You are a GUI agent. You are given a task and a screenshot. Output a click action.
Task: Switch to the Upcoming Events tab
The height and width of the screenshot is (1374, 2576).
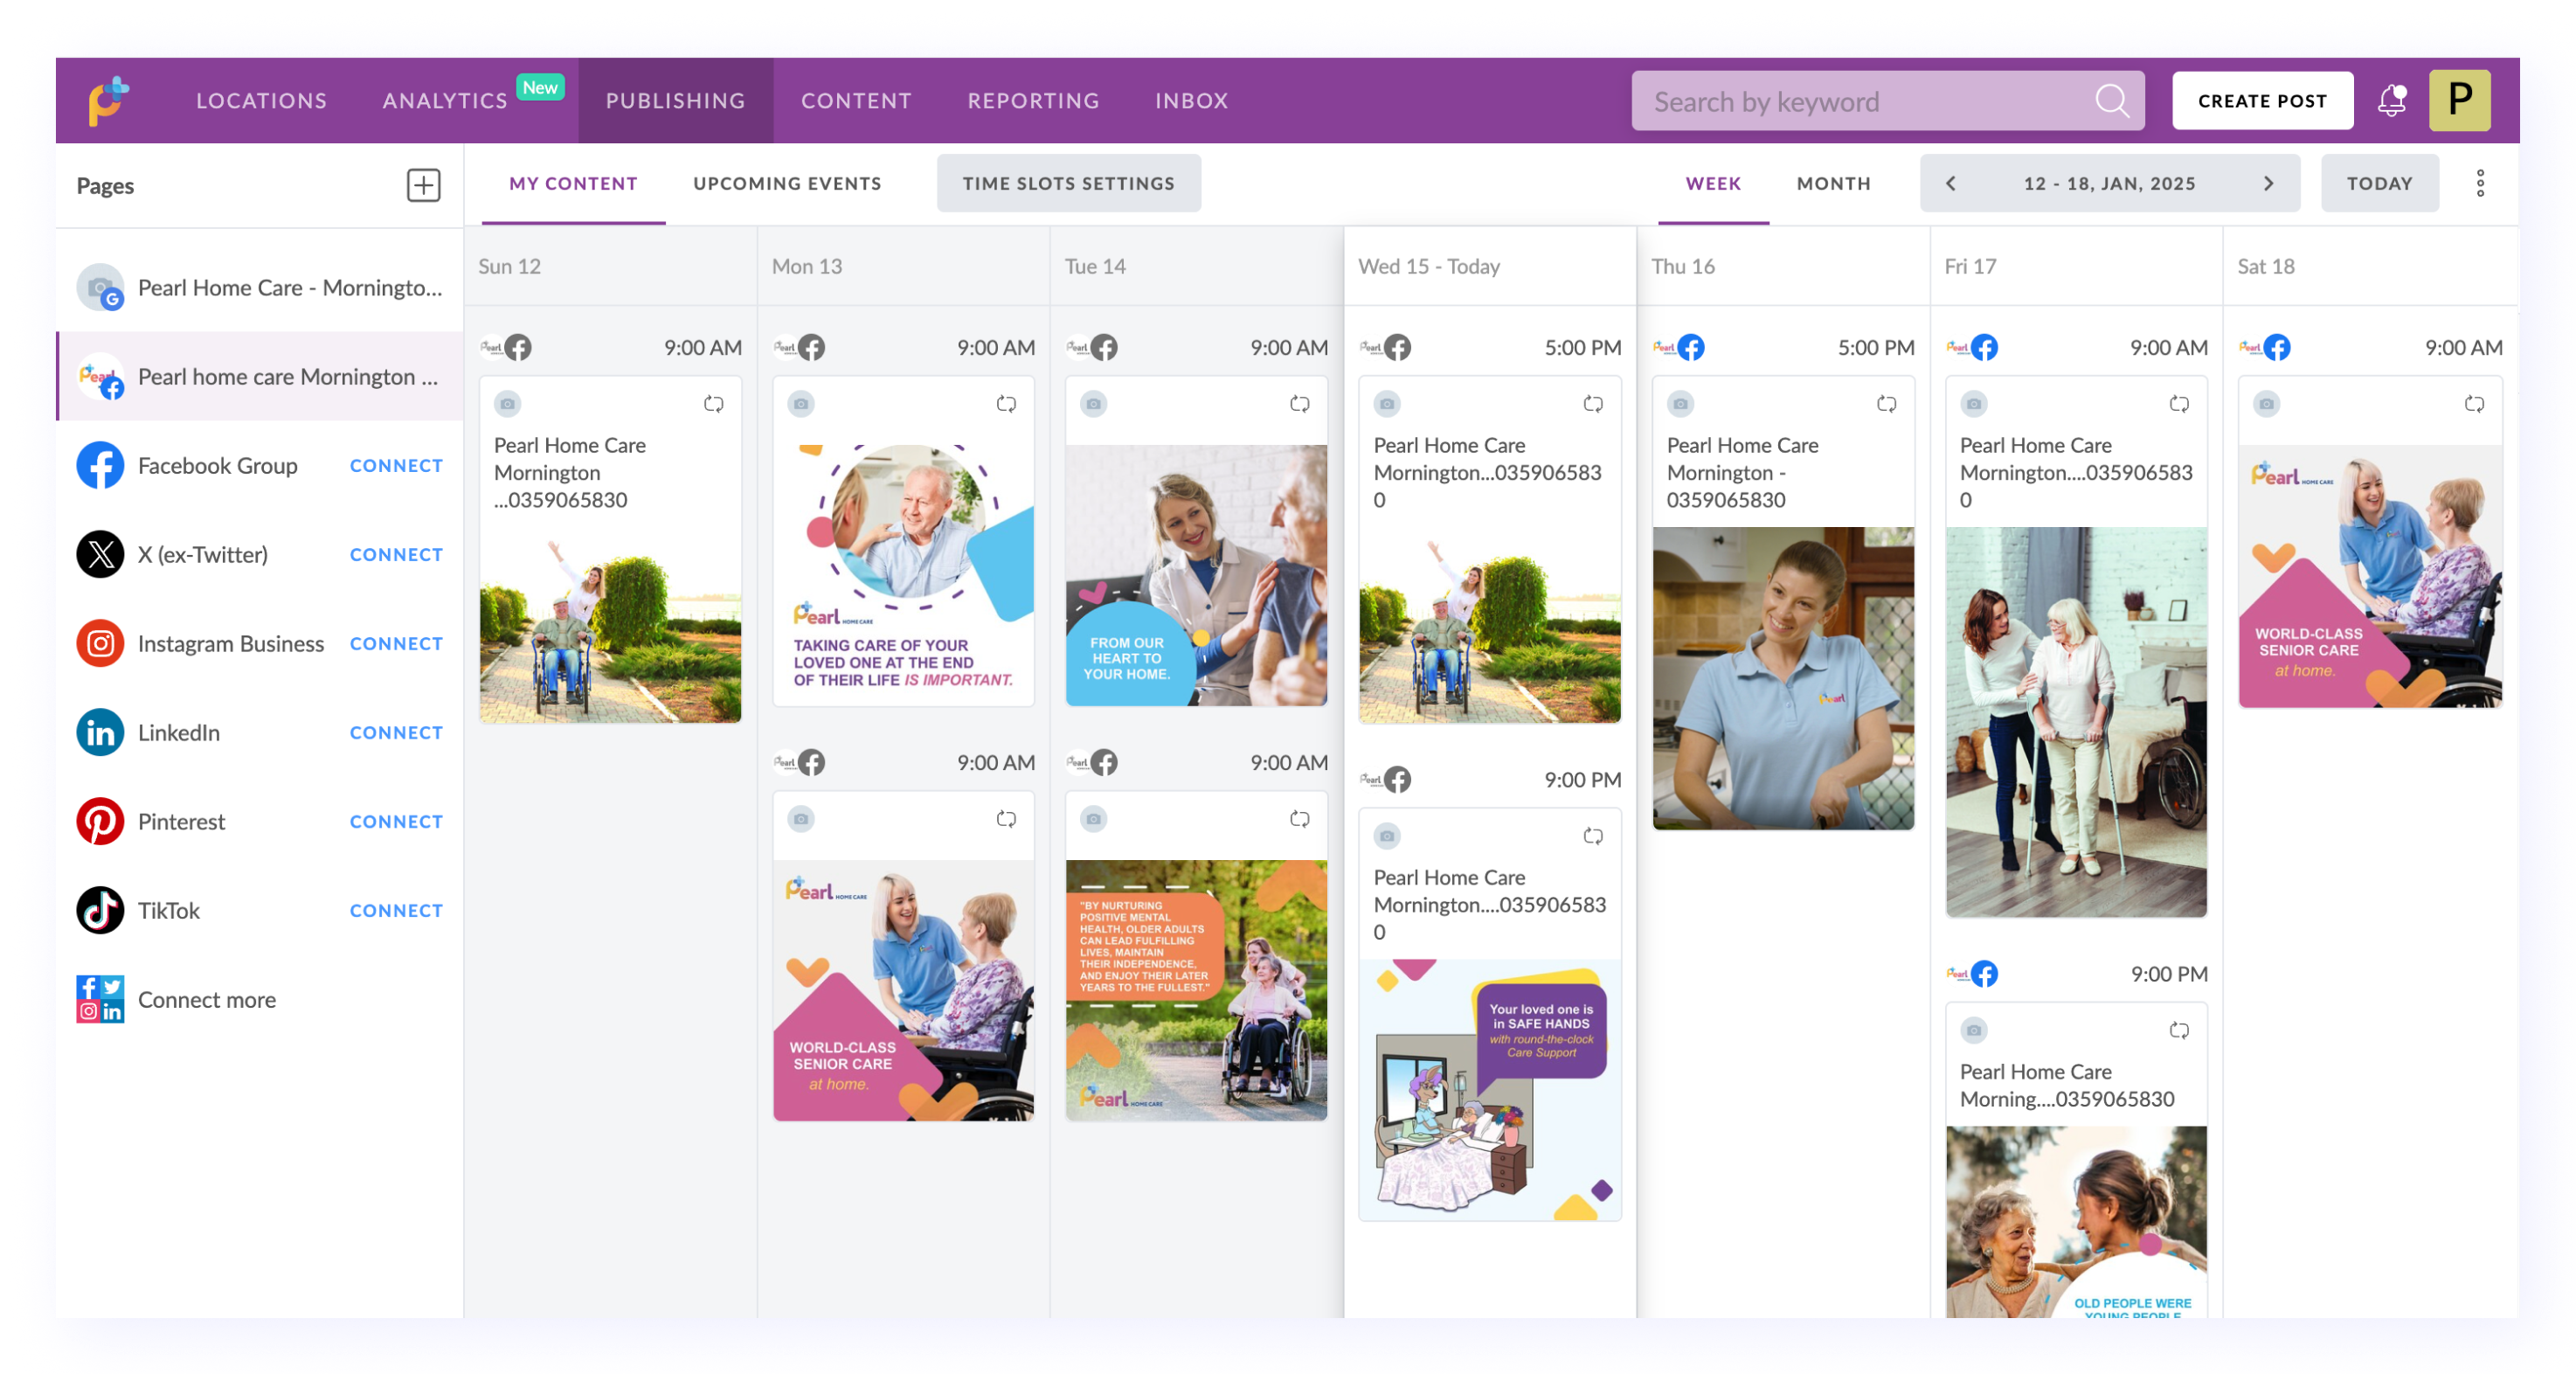[x=787, y=183]
